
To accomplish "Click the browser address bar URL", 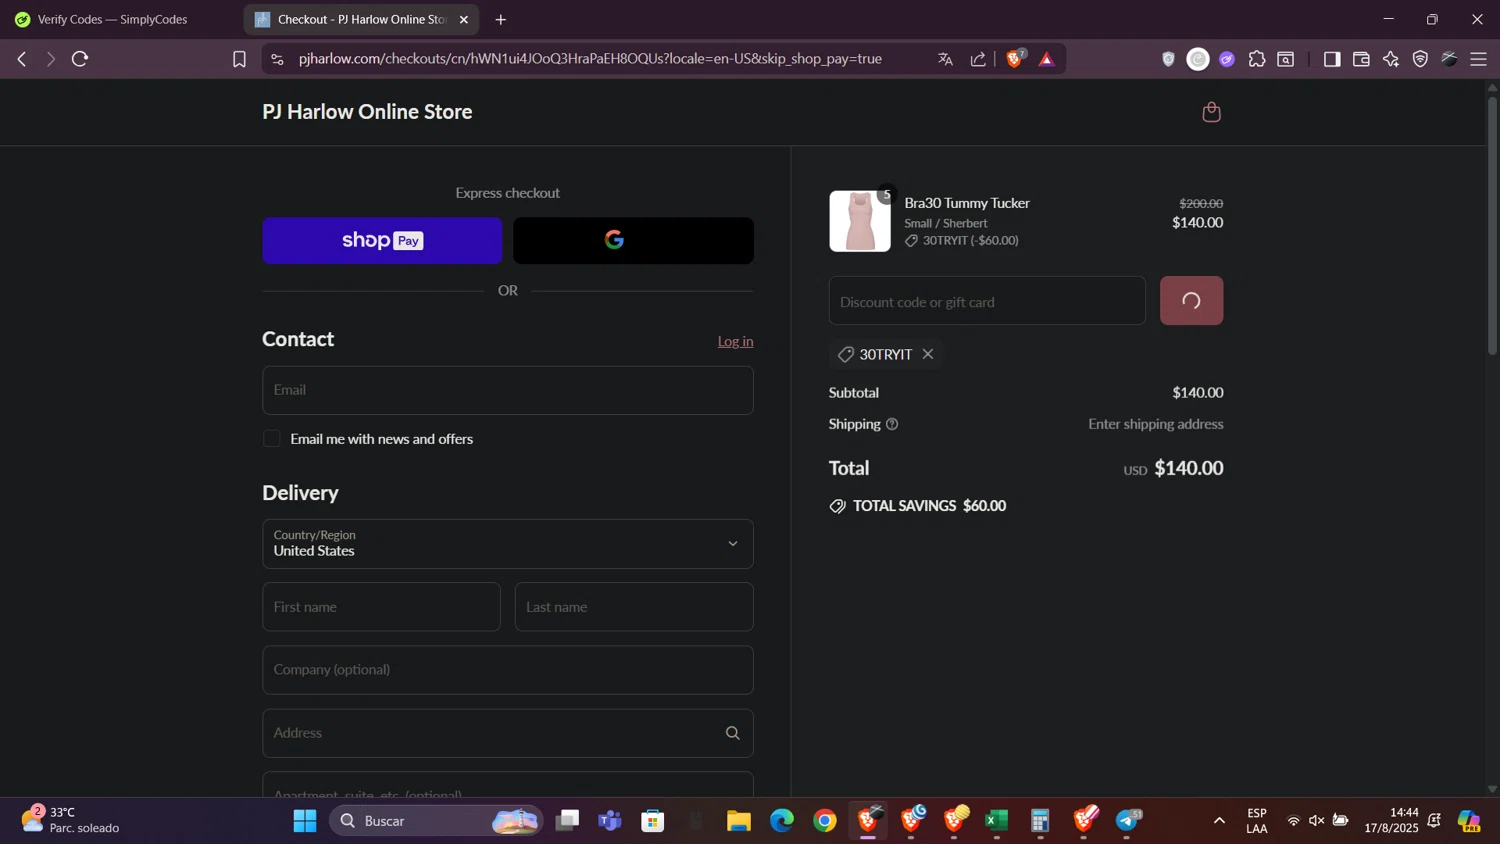I will click(590, 59).
